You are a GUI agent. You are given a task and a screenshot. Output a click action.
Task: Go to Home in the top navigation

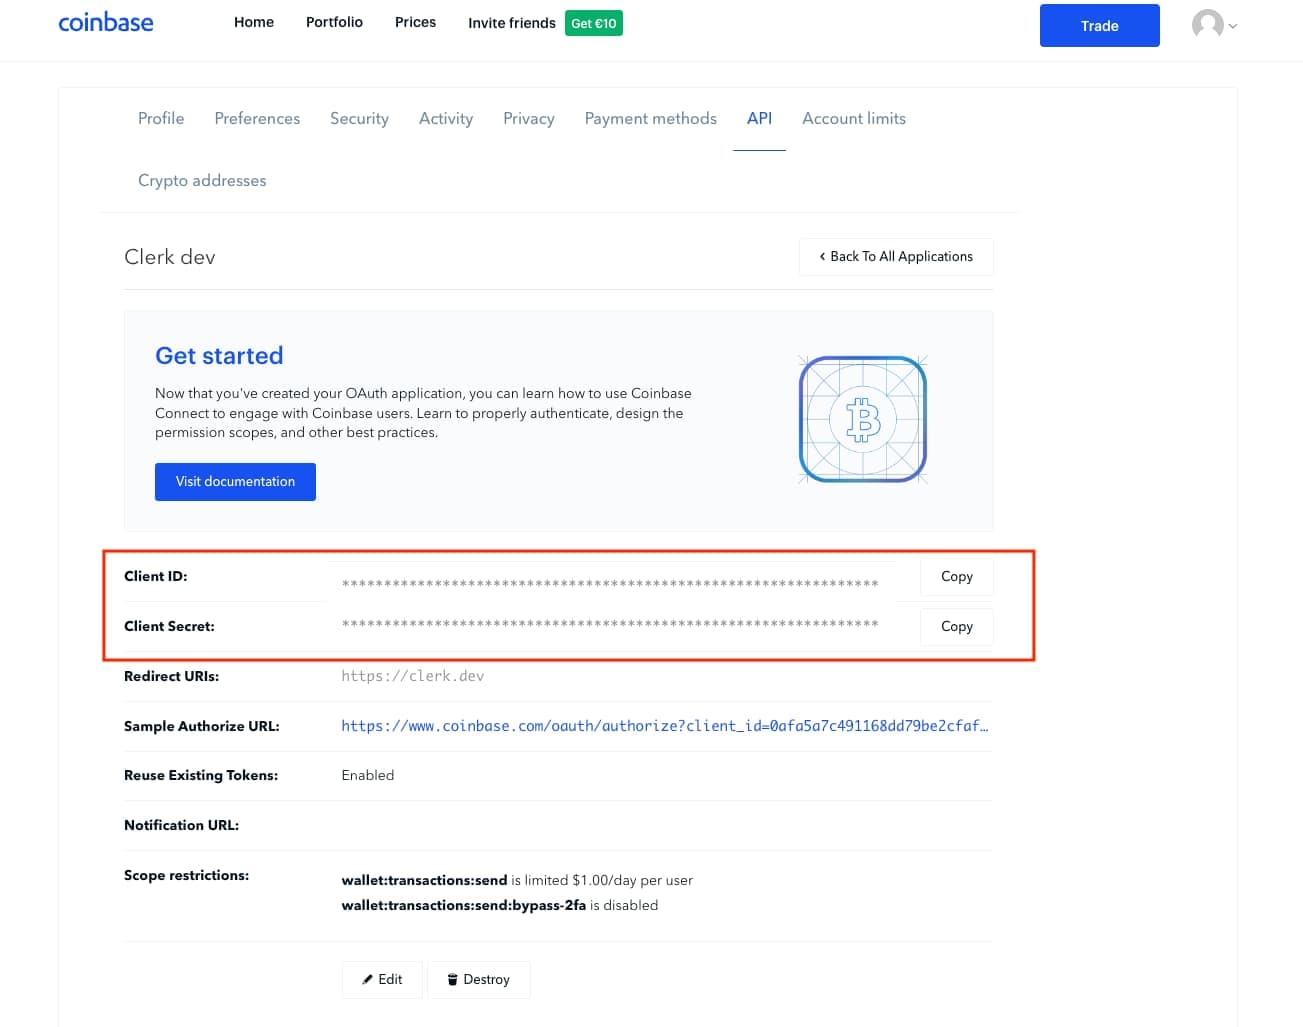tap(254, 22)
